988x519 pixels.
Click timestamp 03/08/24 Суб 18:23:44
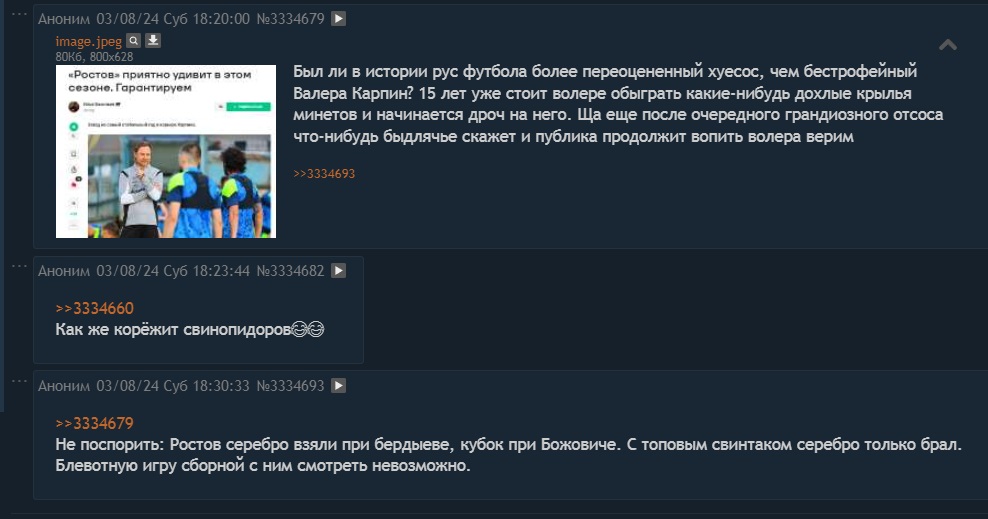[173, 271]
